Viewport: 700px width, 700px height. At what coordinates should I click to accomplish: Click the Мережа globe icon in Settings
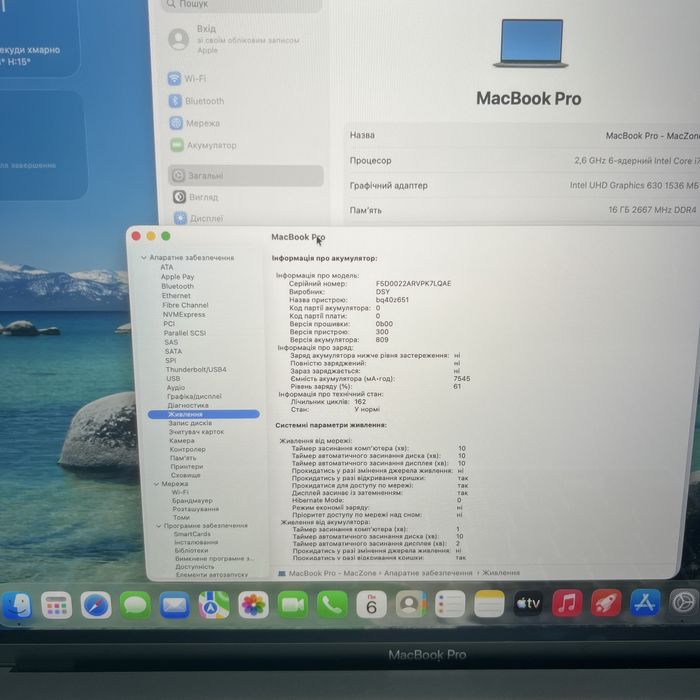[x=176, y=123]
